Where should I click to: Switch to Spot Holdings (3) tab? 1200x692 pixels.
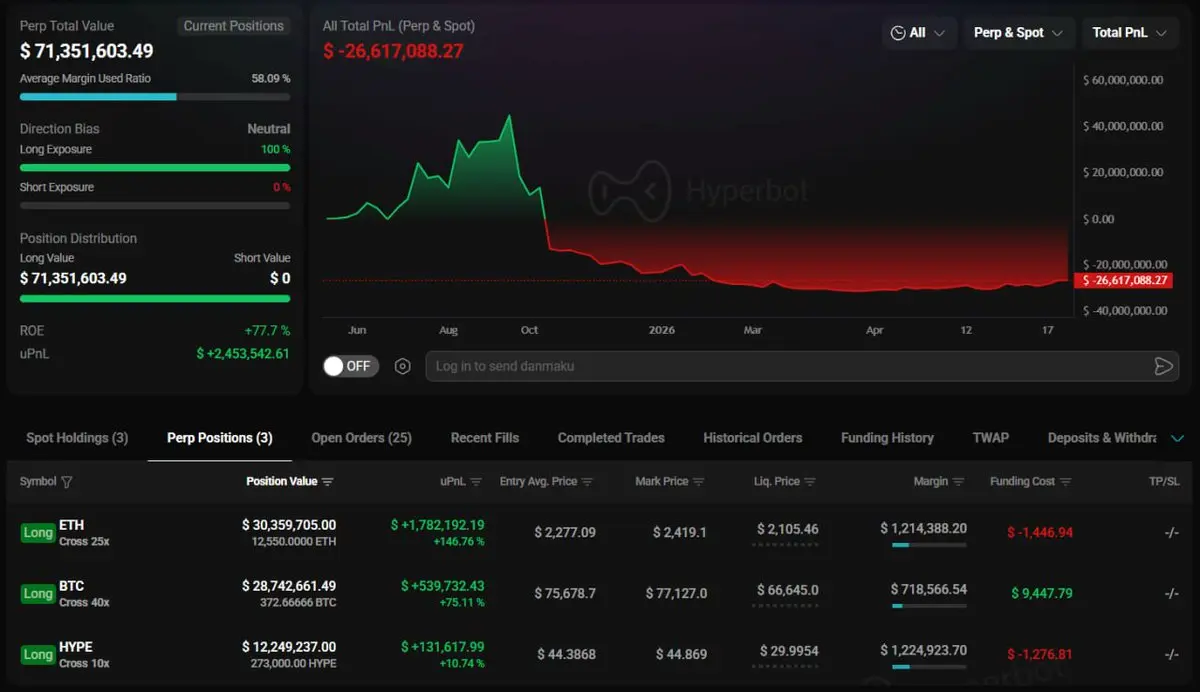pyautogui.click(x=77, y=438)
